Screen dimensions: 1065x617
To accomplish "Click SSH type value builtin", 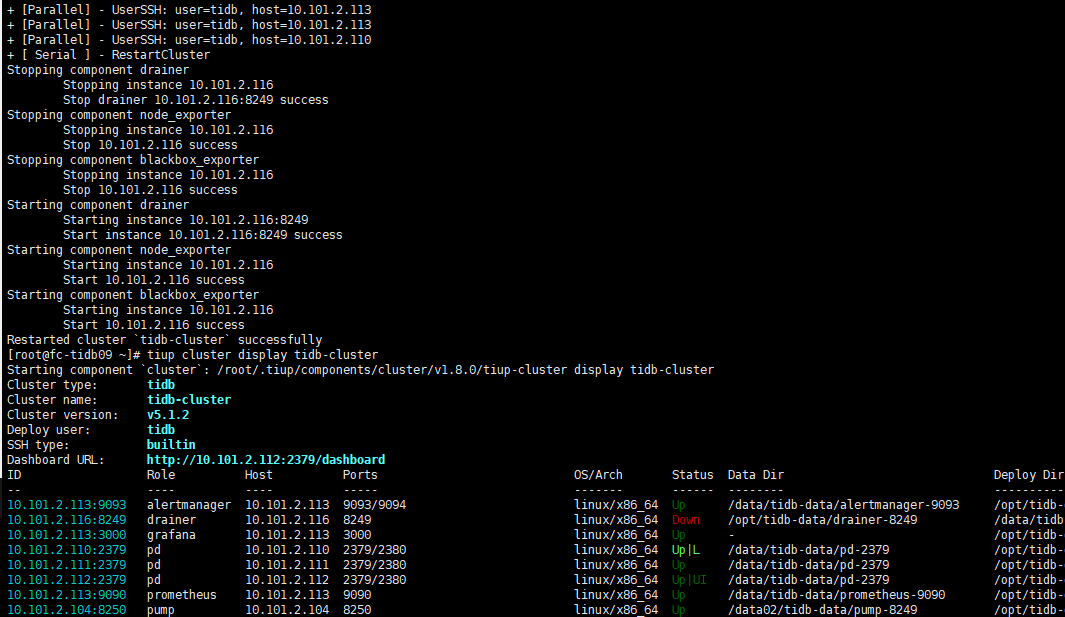I will pos(171,444).
